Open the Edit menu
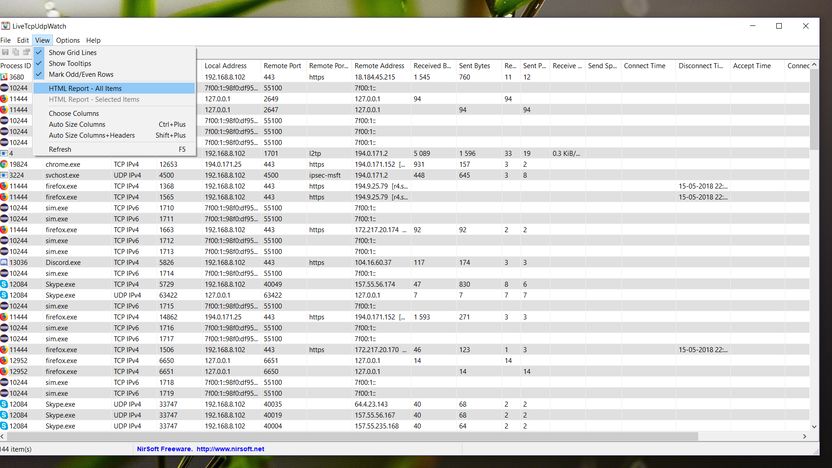Viewport: 832px width, 468px height. click(23, 40)
